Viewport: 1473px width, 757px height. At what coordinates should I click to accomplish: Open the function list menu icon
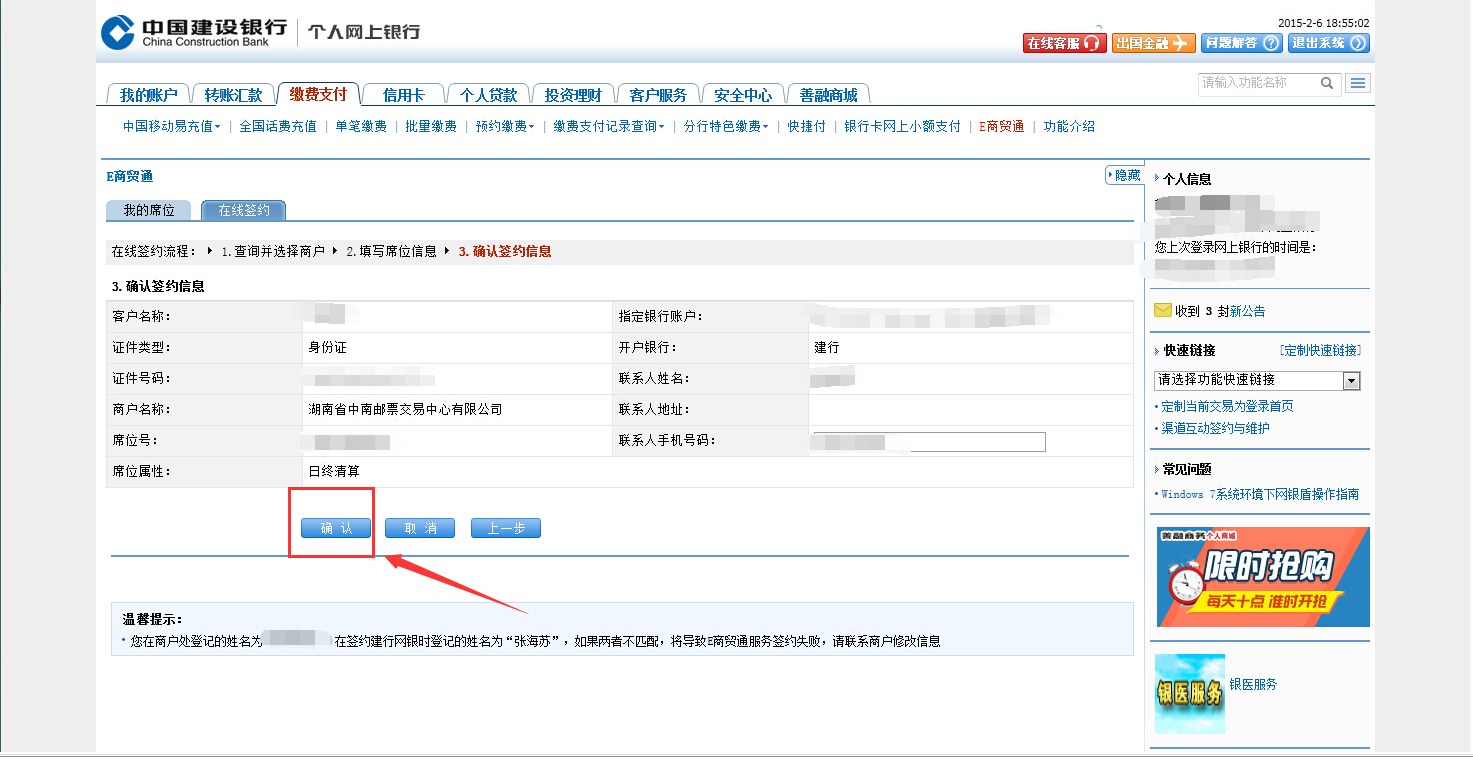pos(1357,84)
